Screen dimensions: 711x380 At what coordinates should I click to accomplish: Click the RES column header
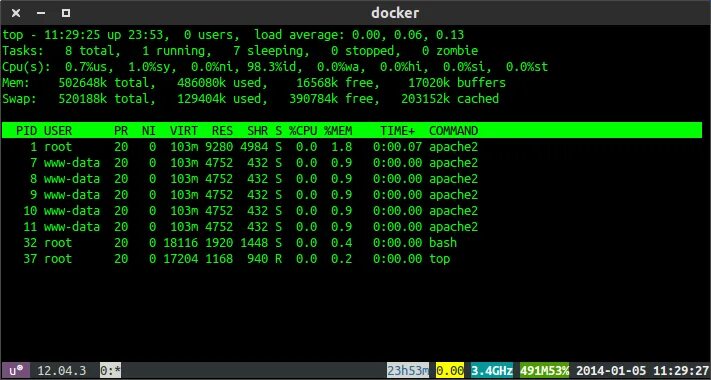222,131
